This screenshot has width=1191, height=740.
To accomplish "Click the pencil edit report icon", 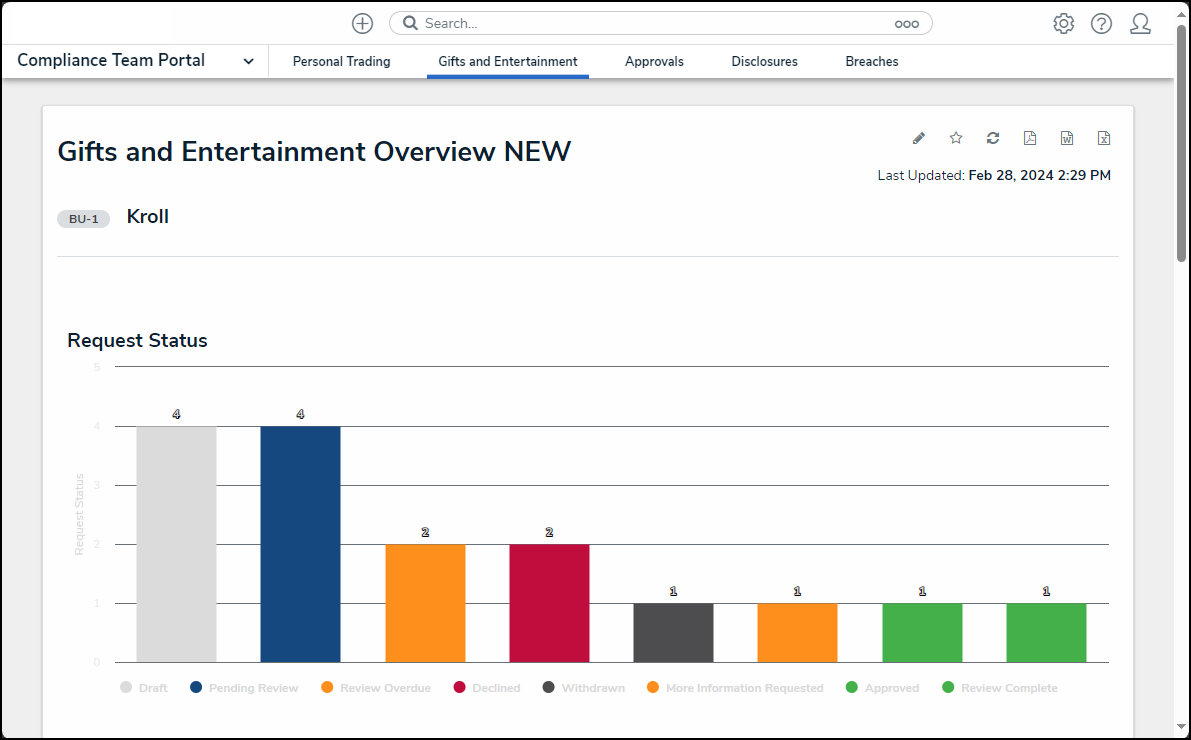I will [x=919, y=138].
